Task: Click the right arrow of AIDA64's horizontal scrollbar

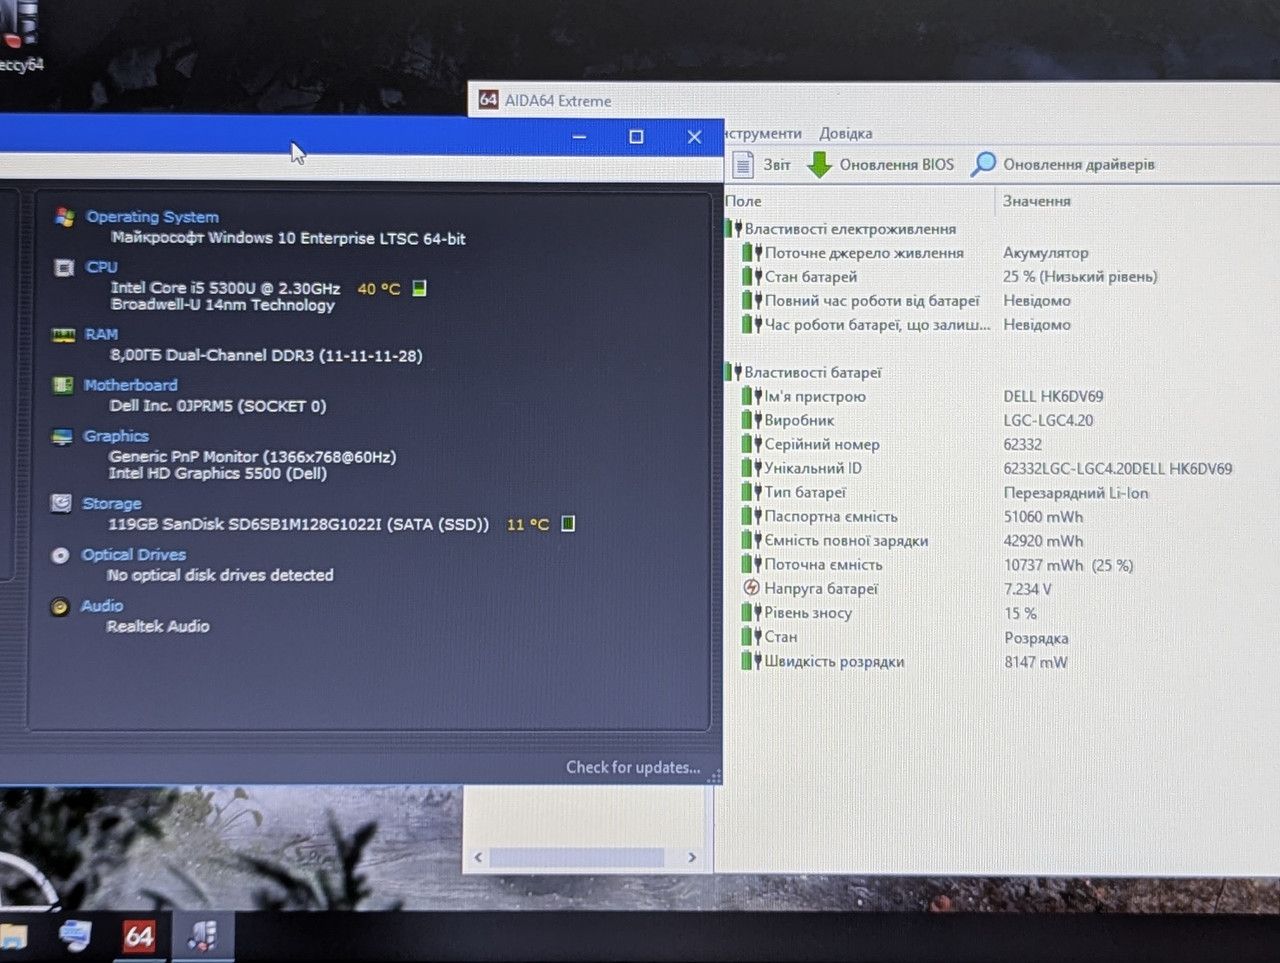Action: coord(692,857)
